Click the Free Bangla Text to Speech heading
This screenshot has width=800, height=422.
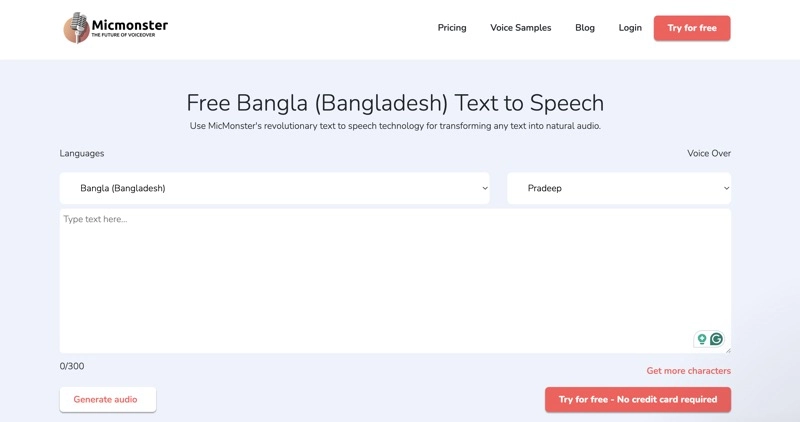[x=395, y=103]
